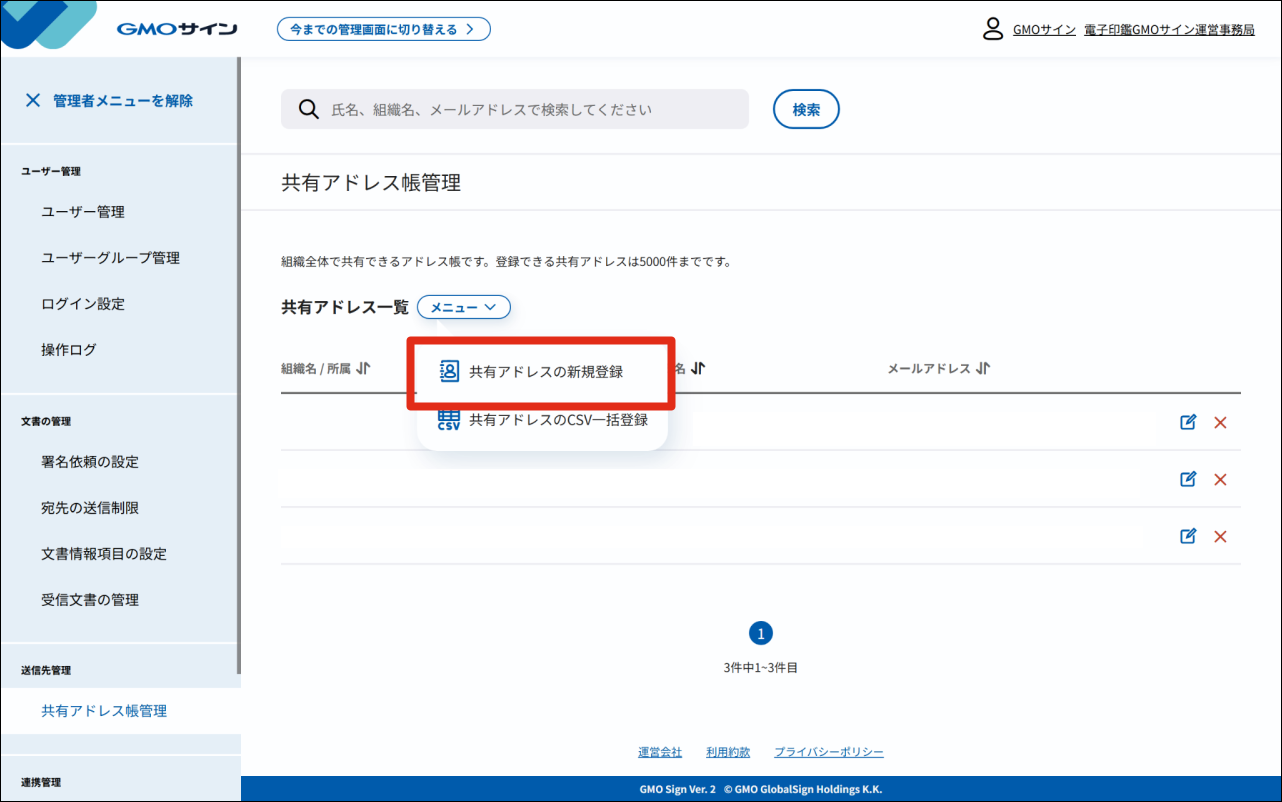The width and height of the screenshot is (1282, 802).
Task: Switch to previous admin screen button
Action: pos(383,29)
